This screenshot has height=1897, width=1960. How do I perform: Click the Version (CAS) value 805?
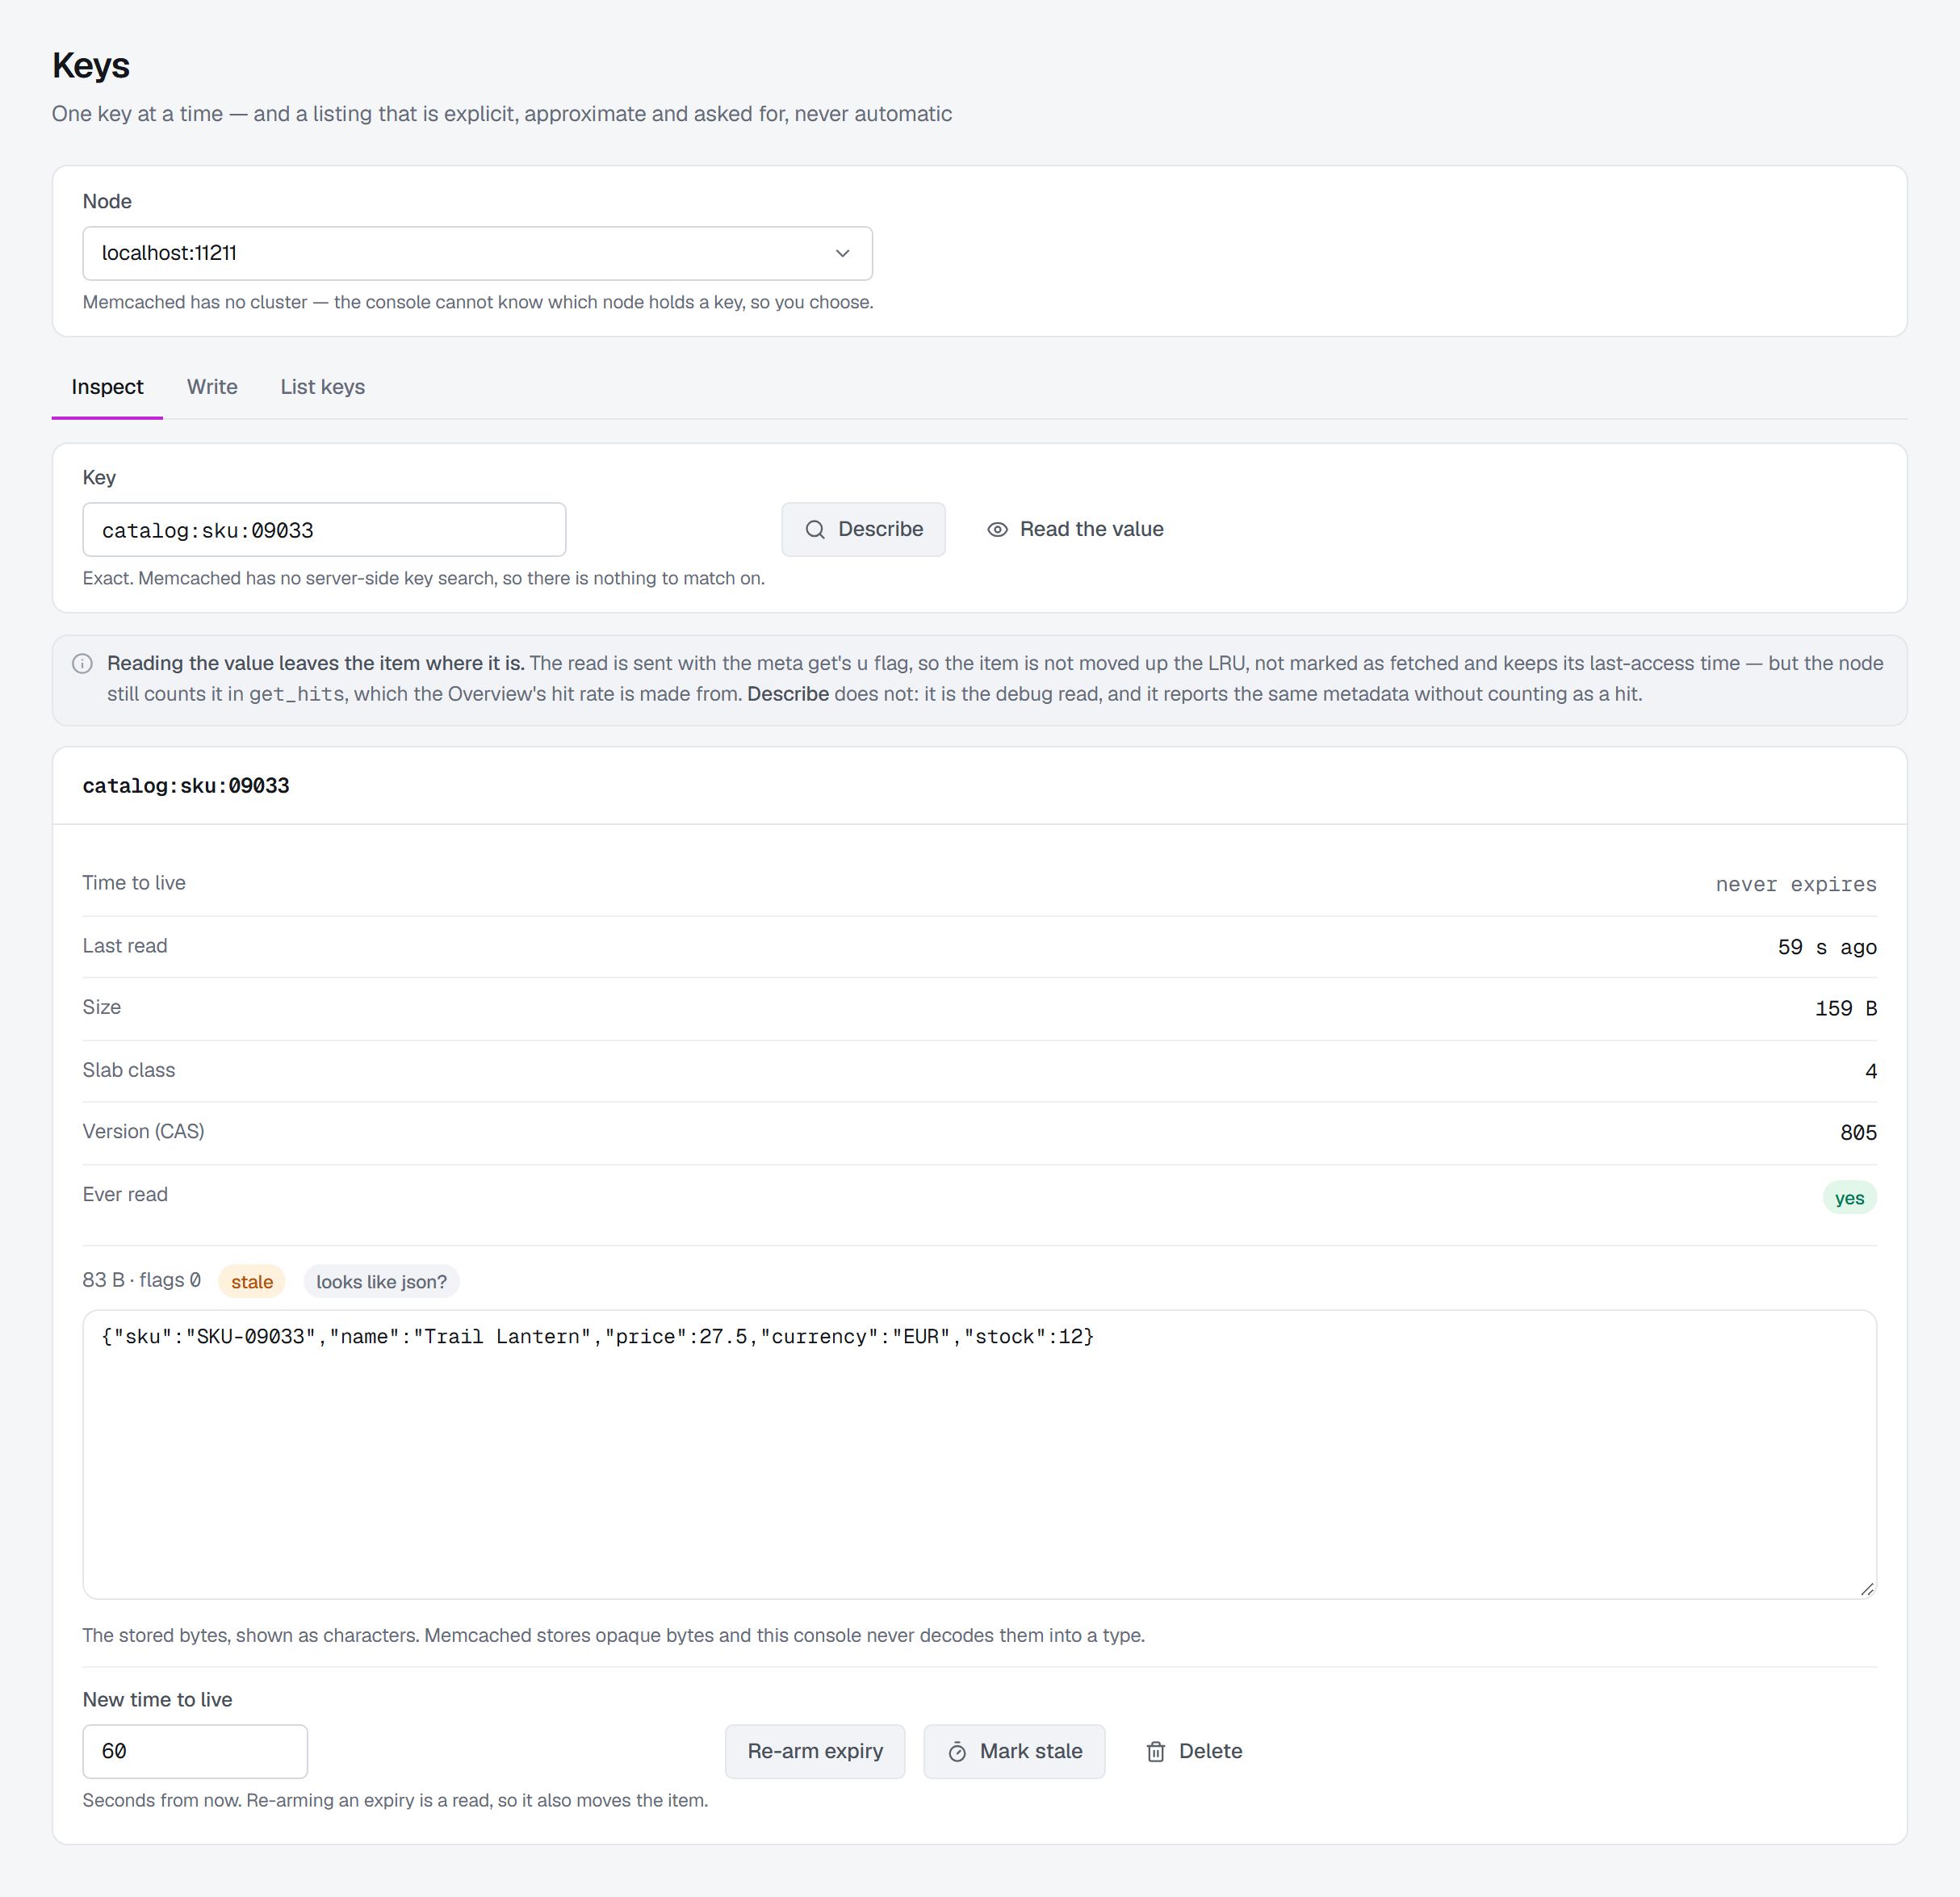pos(1858,1133)
